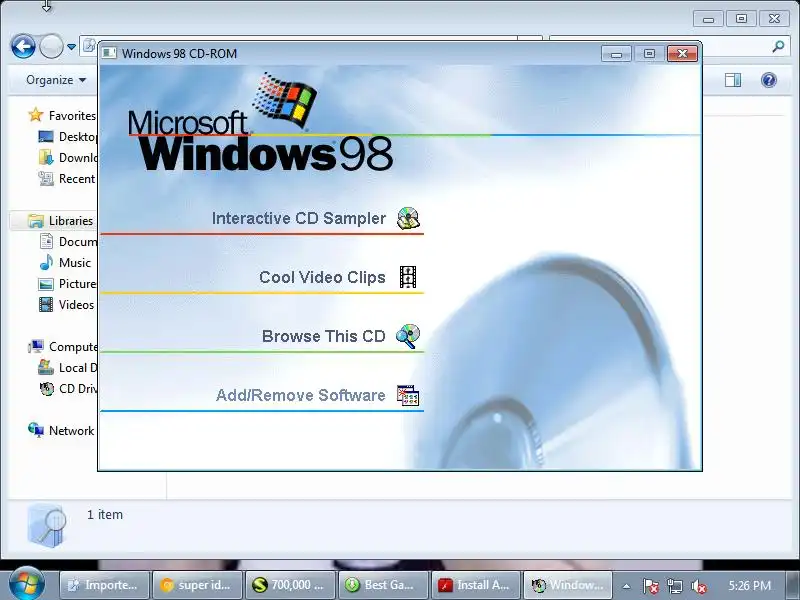Screen dimensions: 800x600
Task: Switch to the Importe... taskbar button
Action: tap(105, 585)
